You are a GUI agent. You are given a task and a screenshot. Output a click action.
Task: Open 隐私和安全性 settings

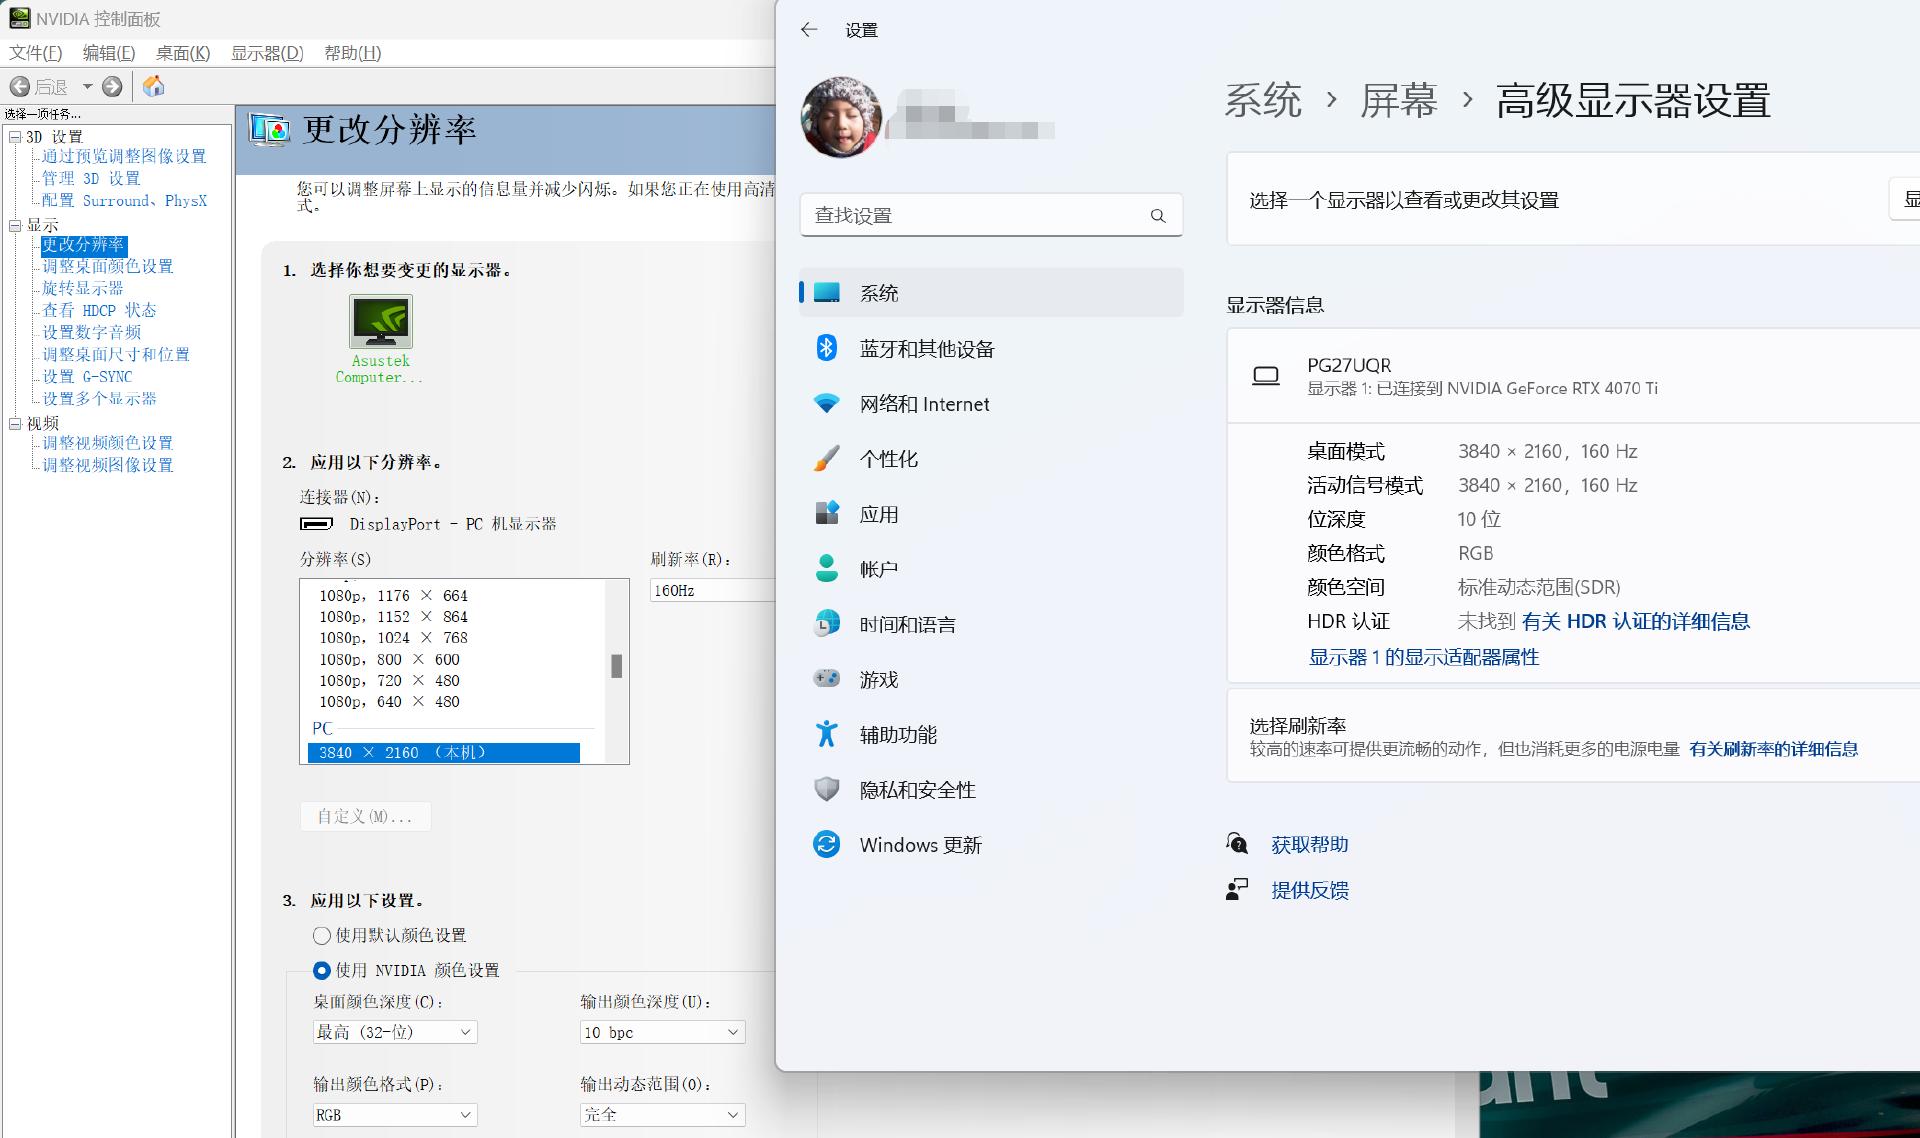pyautogui.click(x=916, y=789)
